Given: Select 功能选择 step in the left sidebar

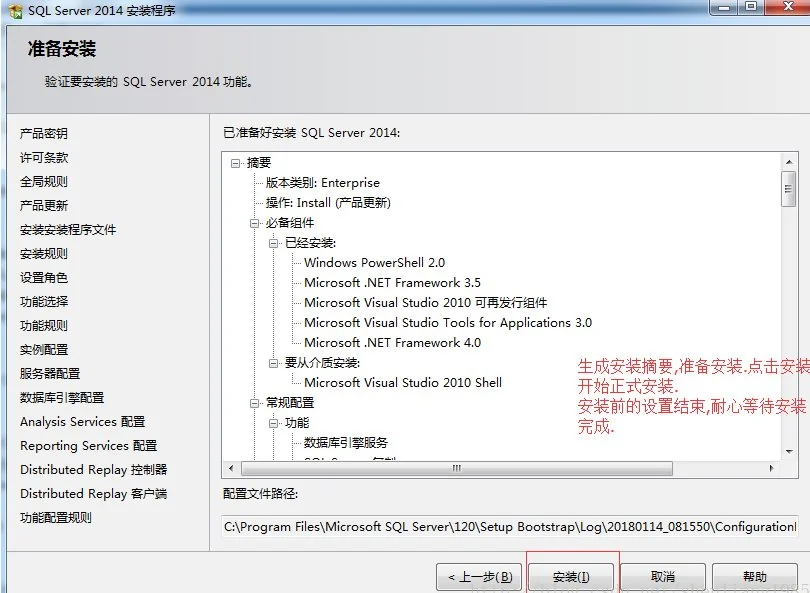Looking at the screenshot, I should (44, 301).
